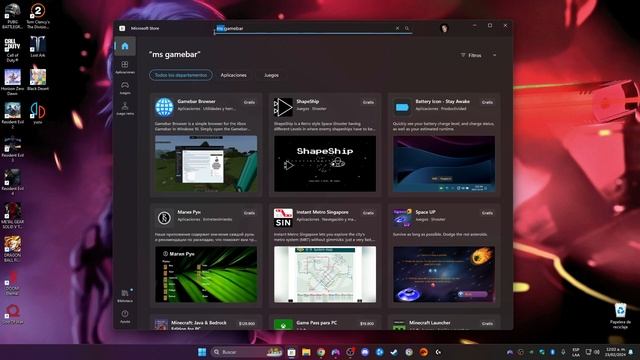Screen dimensions: 640x360
Task: Open the Tom Clancy's The Division desktop shortcut
Action: coord(38,16)
